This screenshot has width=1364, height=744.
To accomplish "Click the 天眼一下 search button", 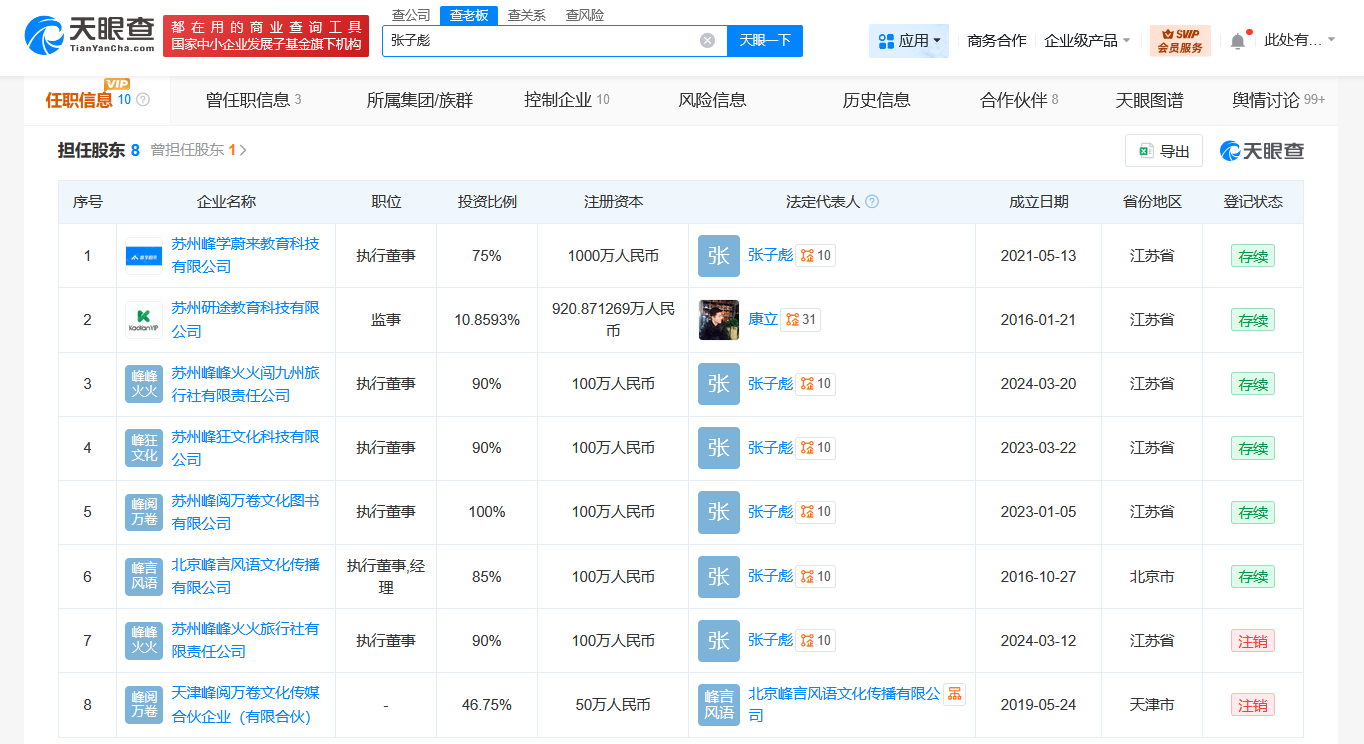I will [765, 40].
